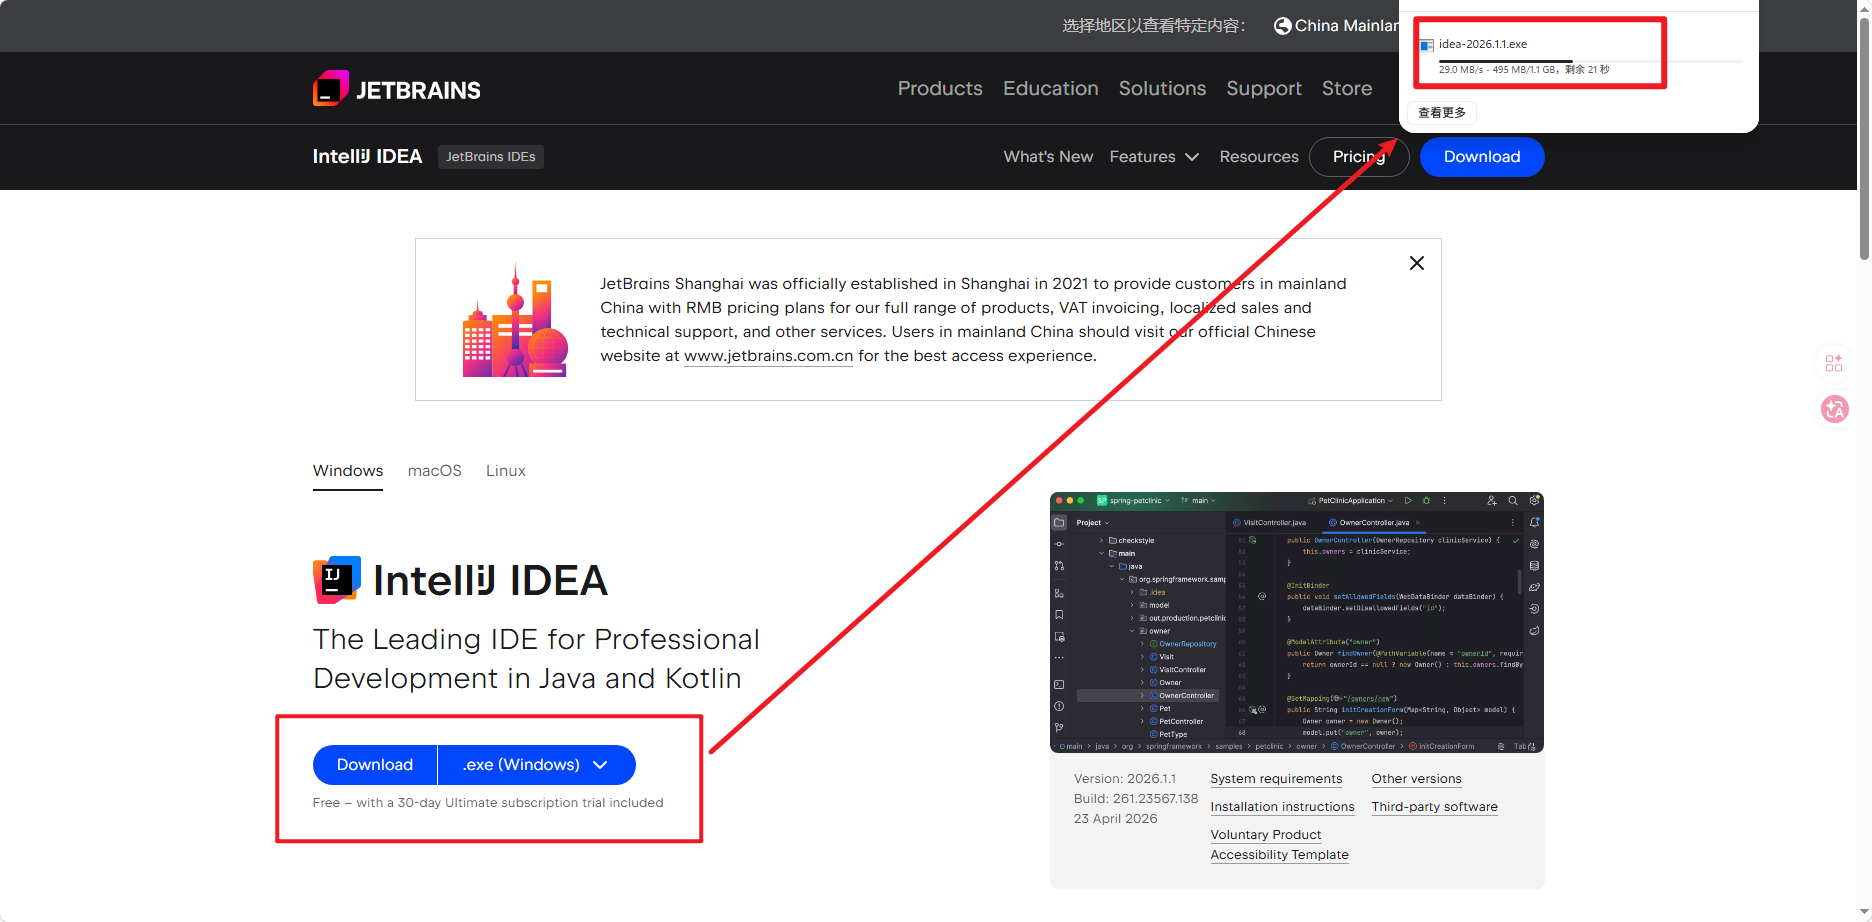Viewport: 1872px width, 922px height.
Task: Open the Other versions link
Action: coord(1417,779)
